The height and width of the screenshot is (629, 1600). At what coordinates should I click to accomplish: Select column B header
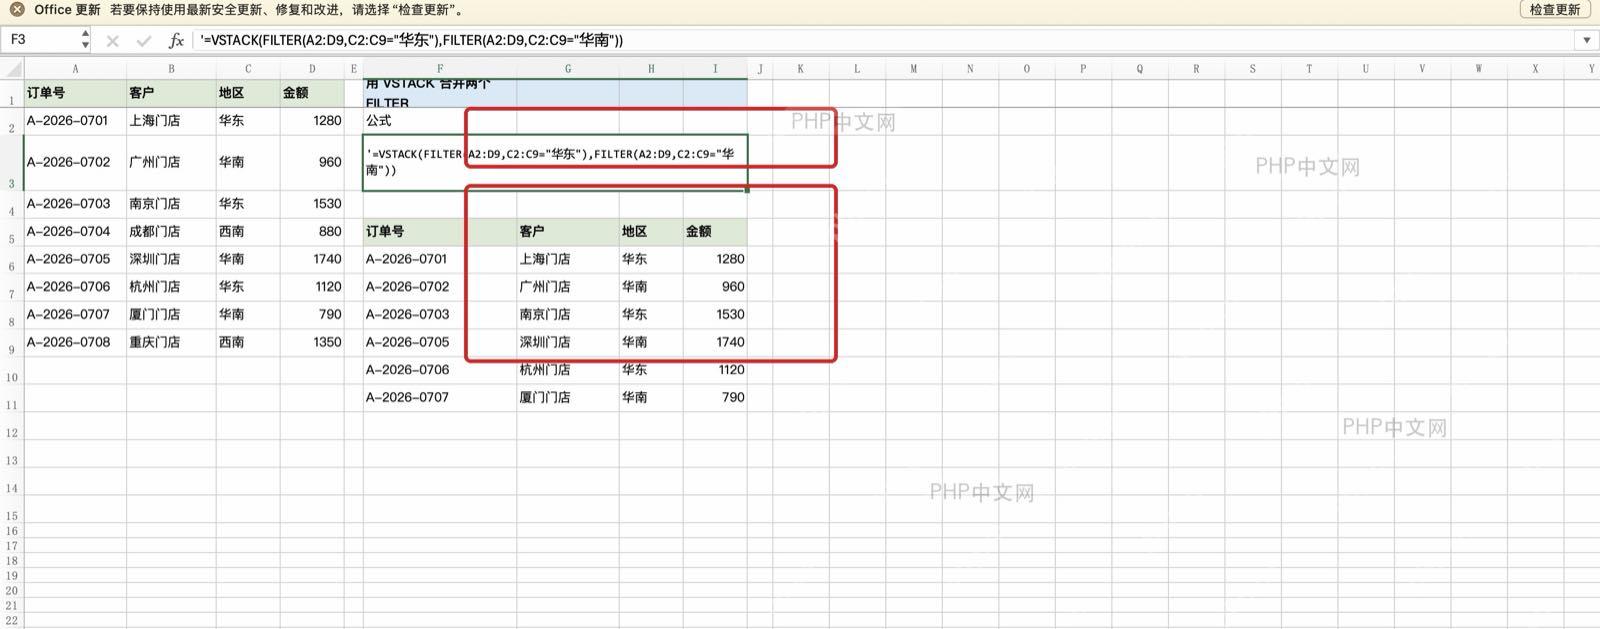coord(171,69)
